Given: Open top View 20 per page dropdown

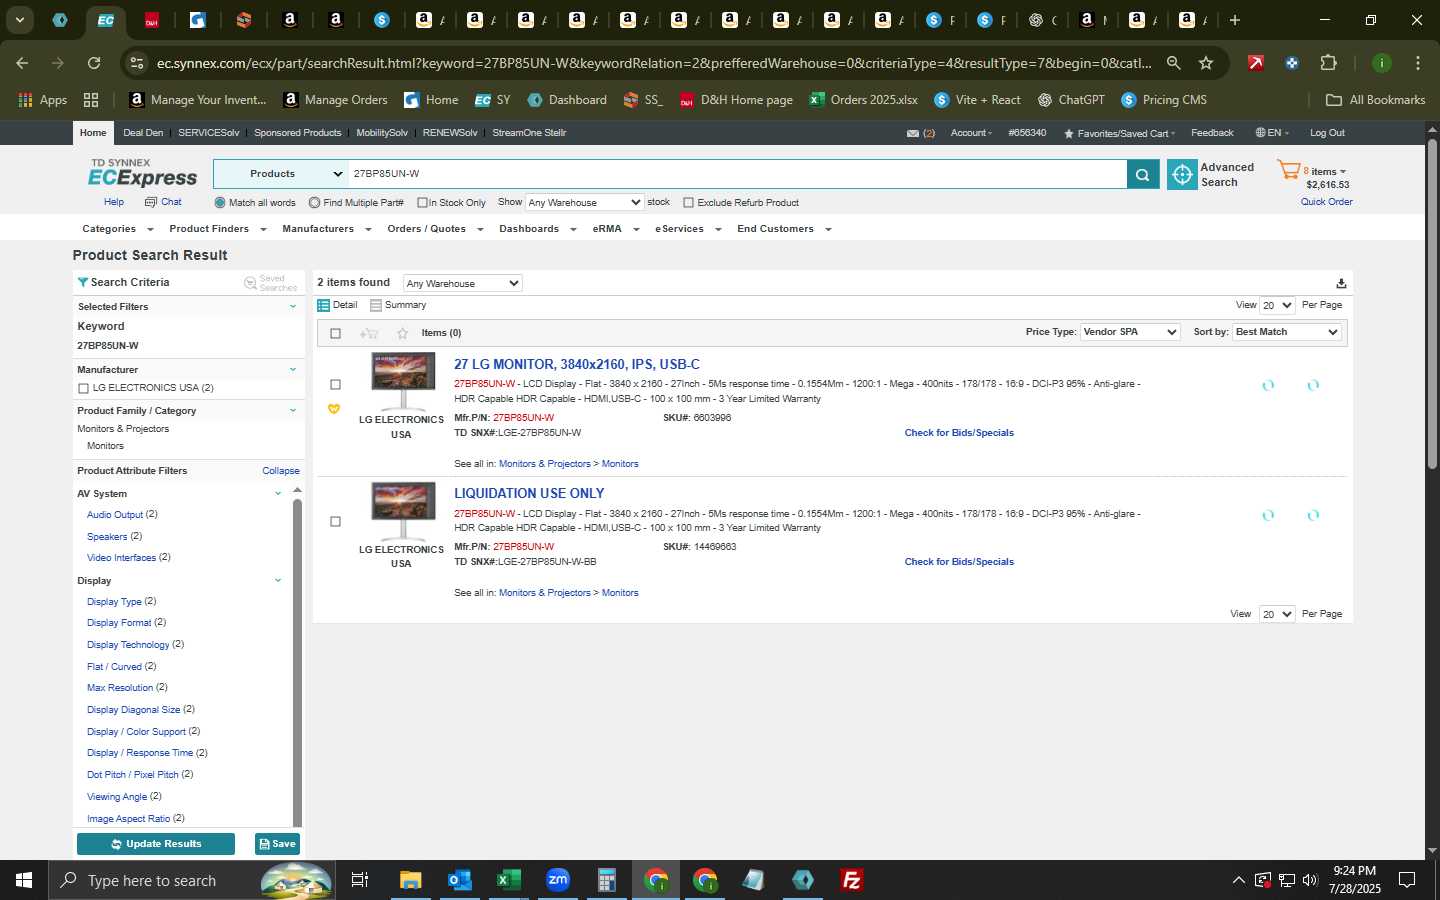Looking at the screenshot, I should pos(1277,305).
